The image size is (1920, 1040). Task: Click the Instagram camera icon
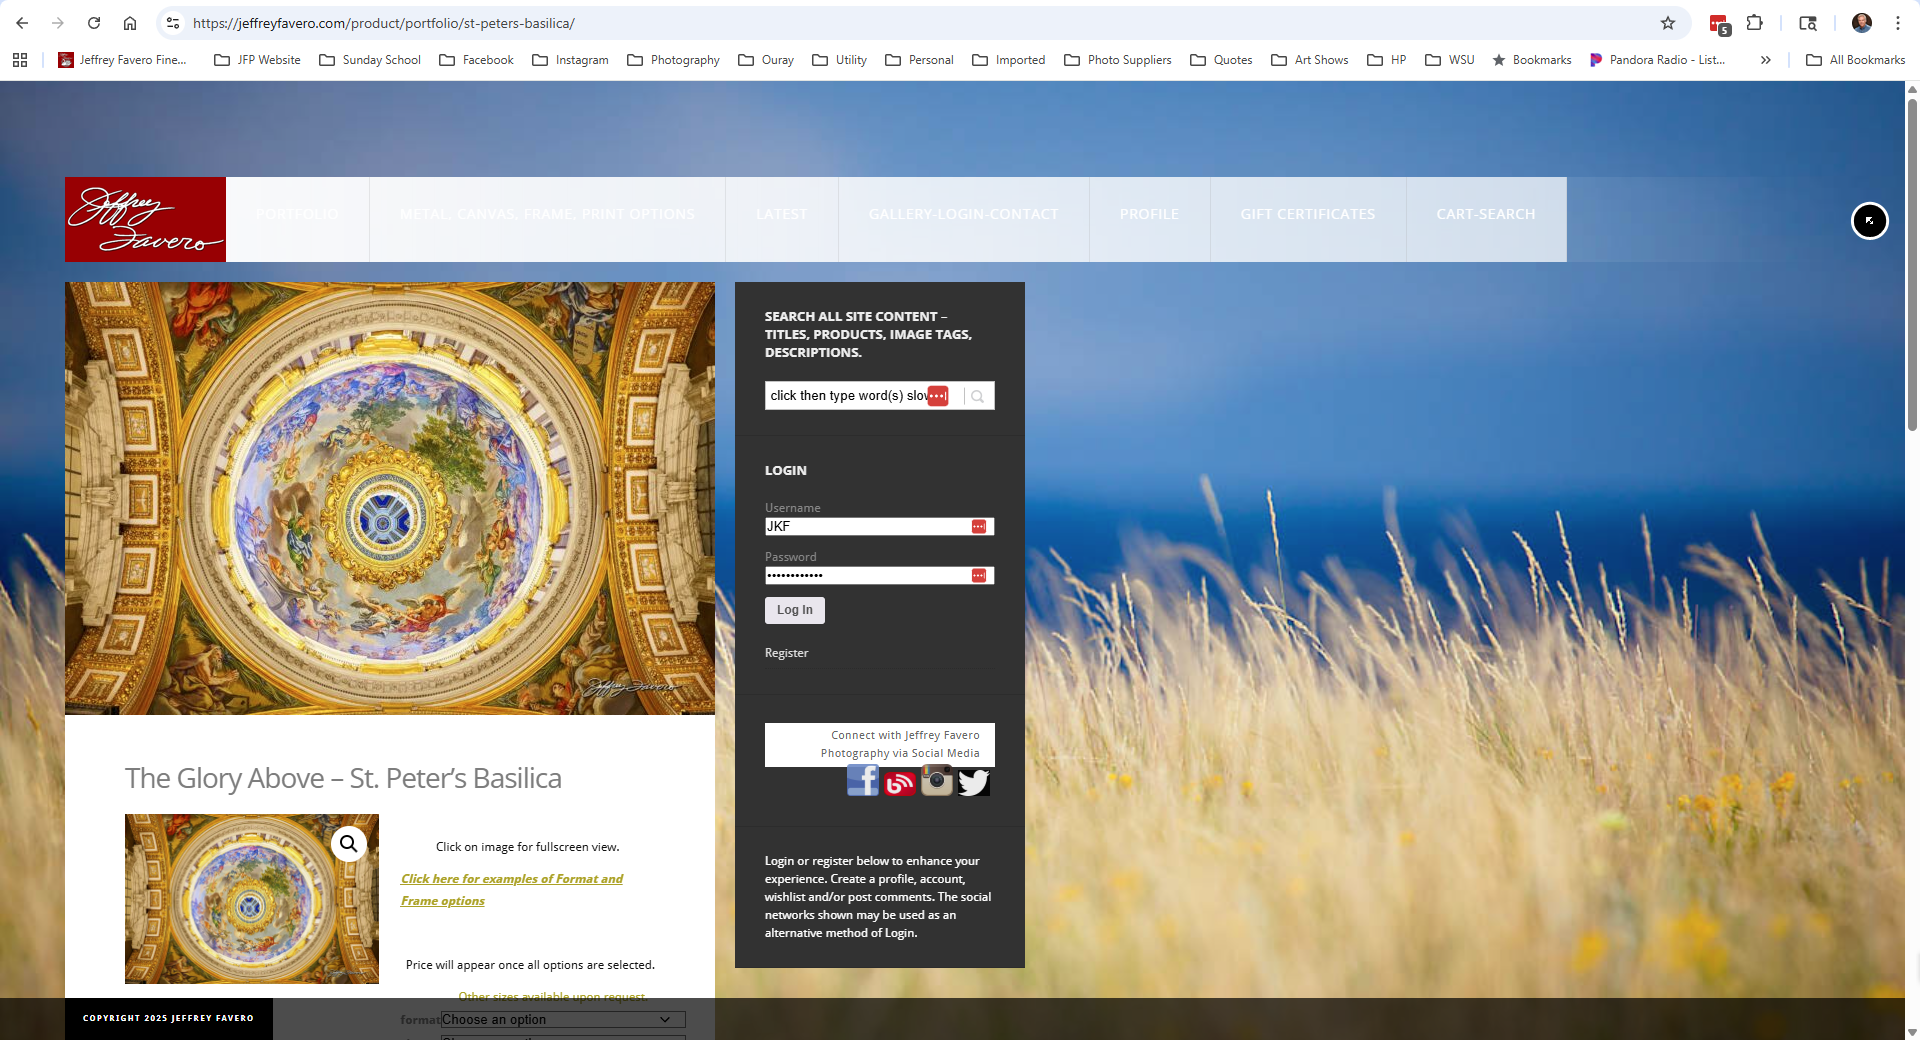click(936, 780)
